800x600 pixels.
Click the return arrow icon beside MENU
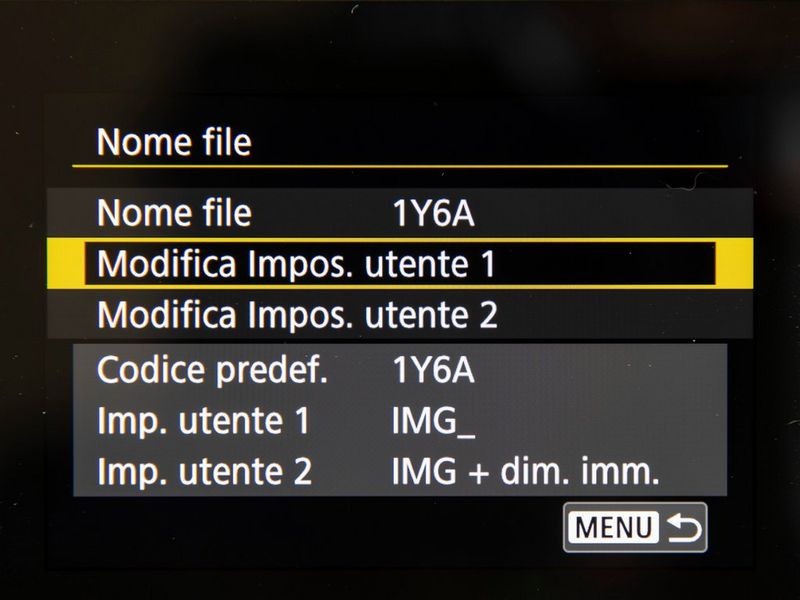click(685, 527)
